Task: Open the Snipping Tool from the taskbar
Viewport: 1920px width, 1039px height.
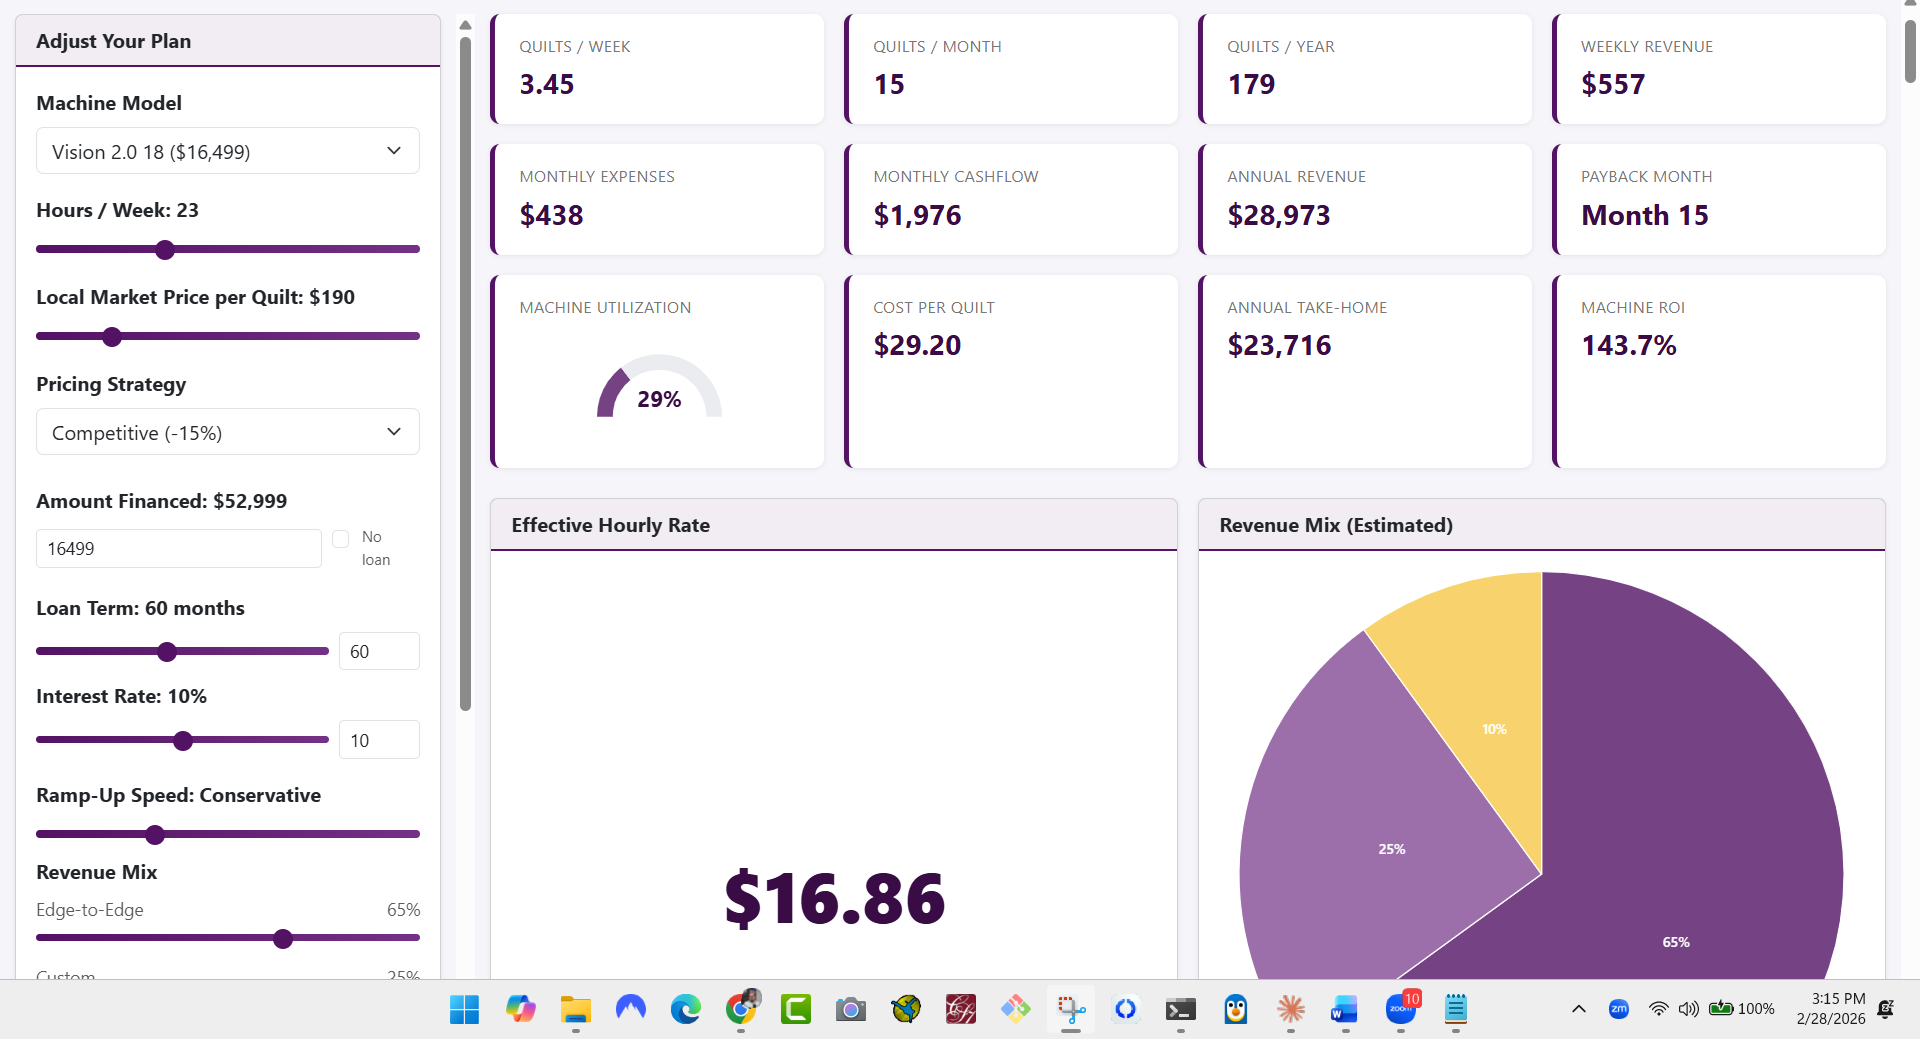Action: point(1070,1010)
